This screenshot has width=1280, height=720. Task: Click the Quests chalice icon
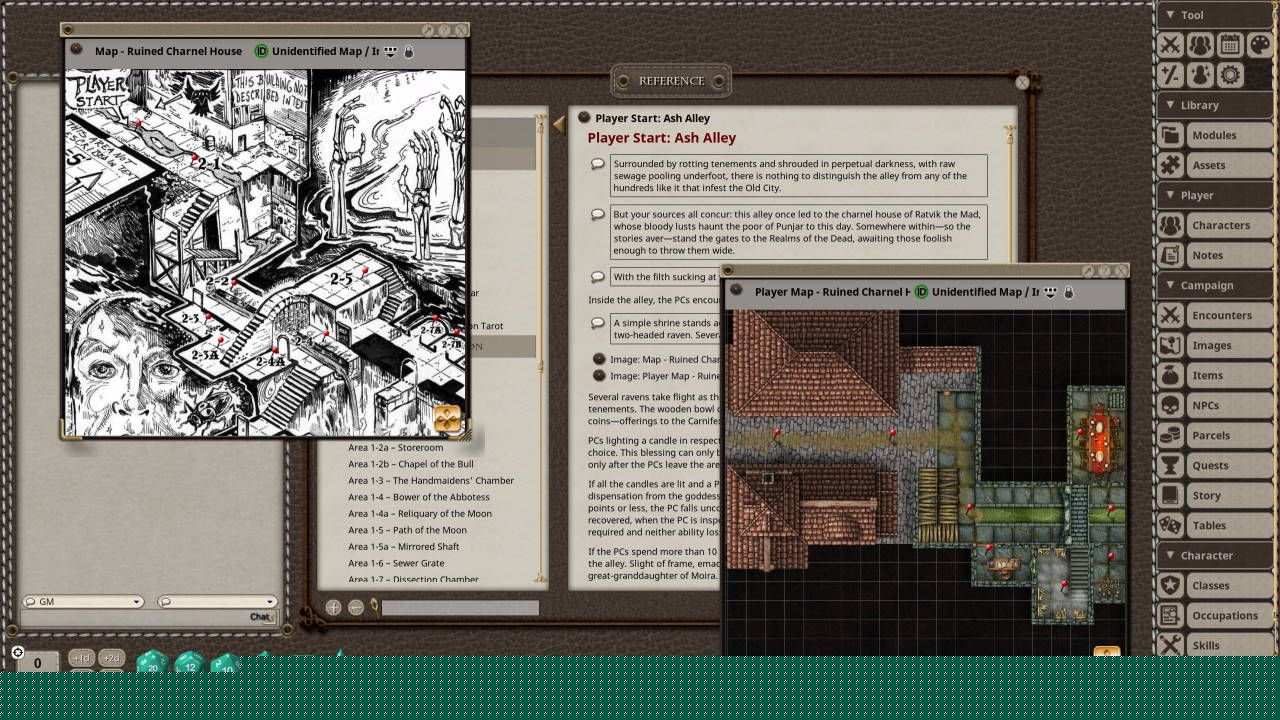tap(1170, 465)
